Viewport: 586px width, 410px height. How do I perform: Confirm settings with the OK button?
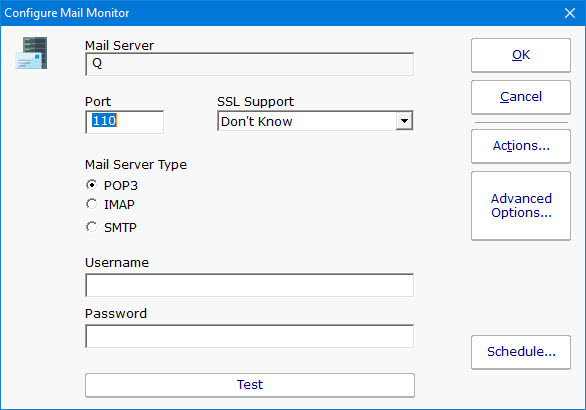[x=521, y=55]
